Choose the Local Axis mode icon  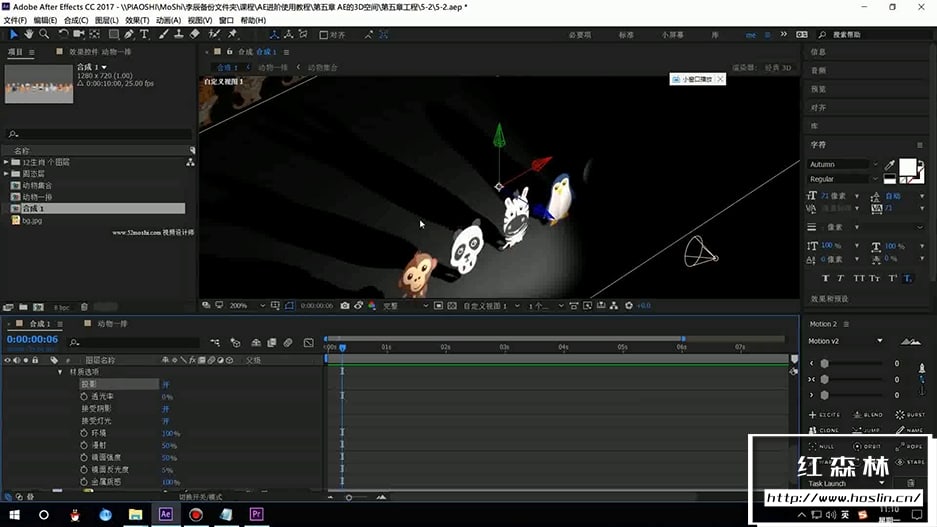click(x=274, y=35)
